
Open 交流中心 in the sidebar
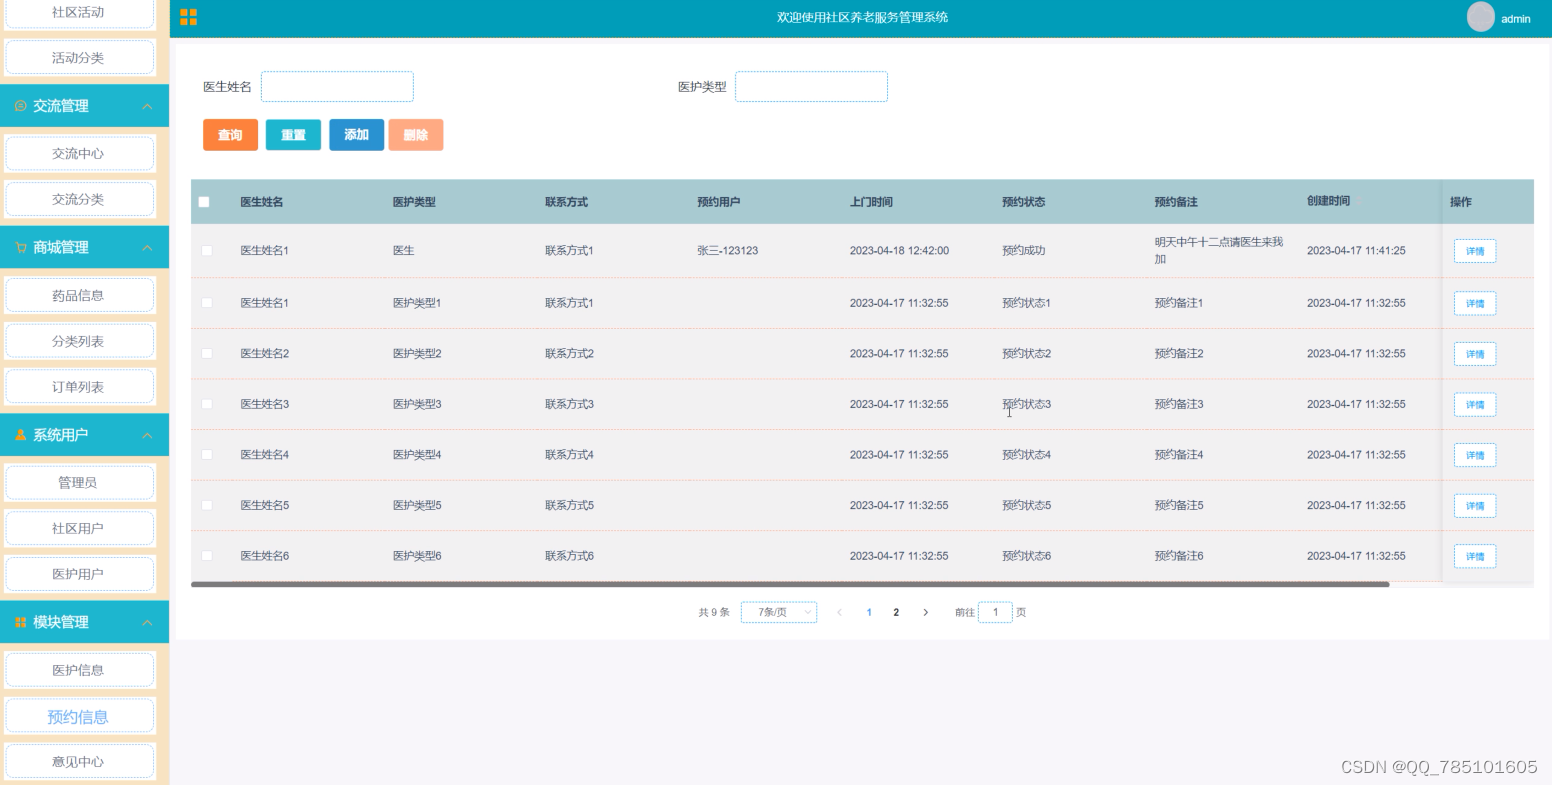point(80,154)
